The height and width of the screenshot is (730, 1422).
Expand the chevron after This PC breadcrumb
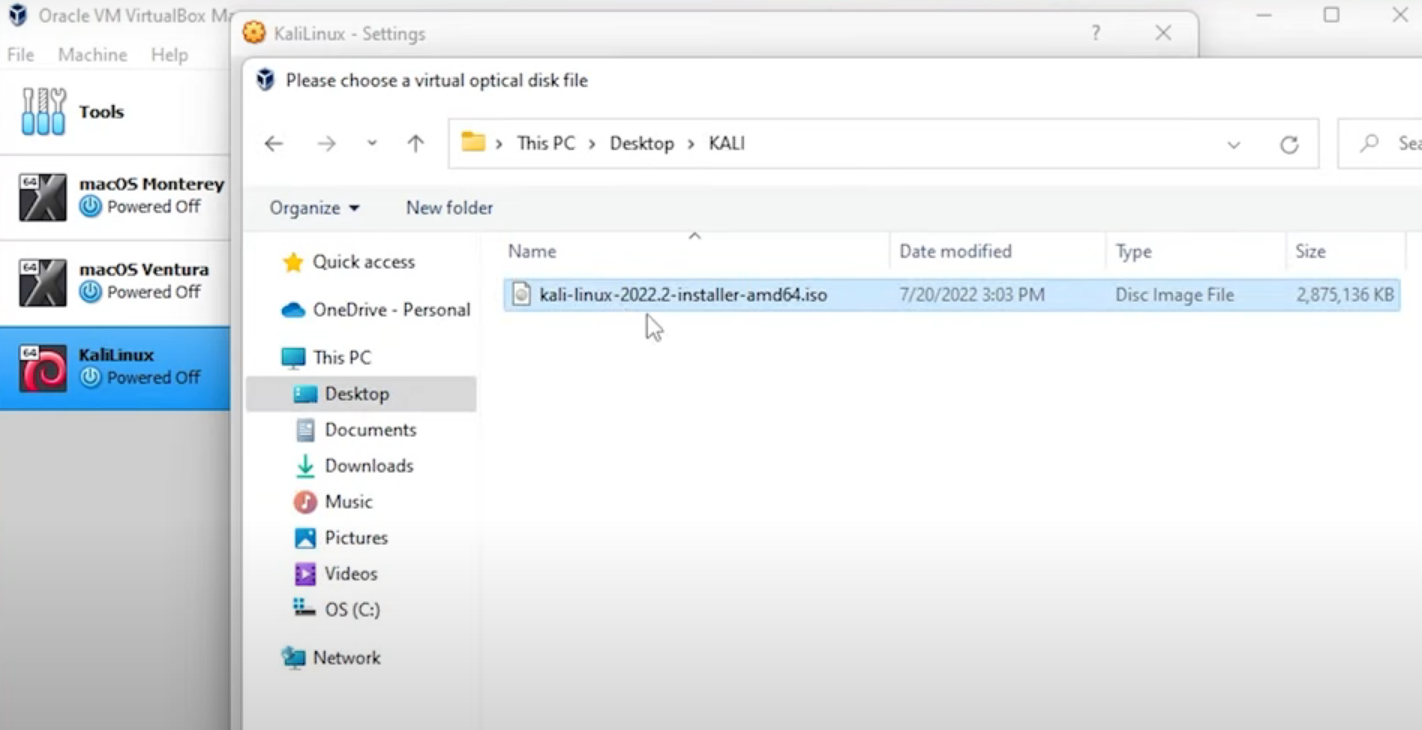pos(592,144)
